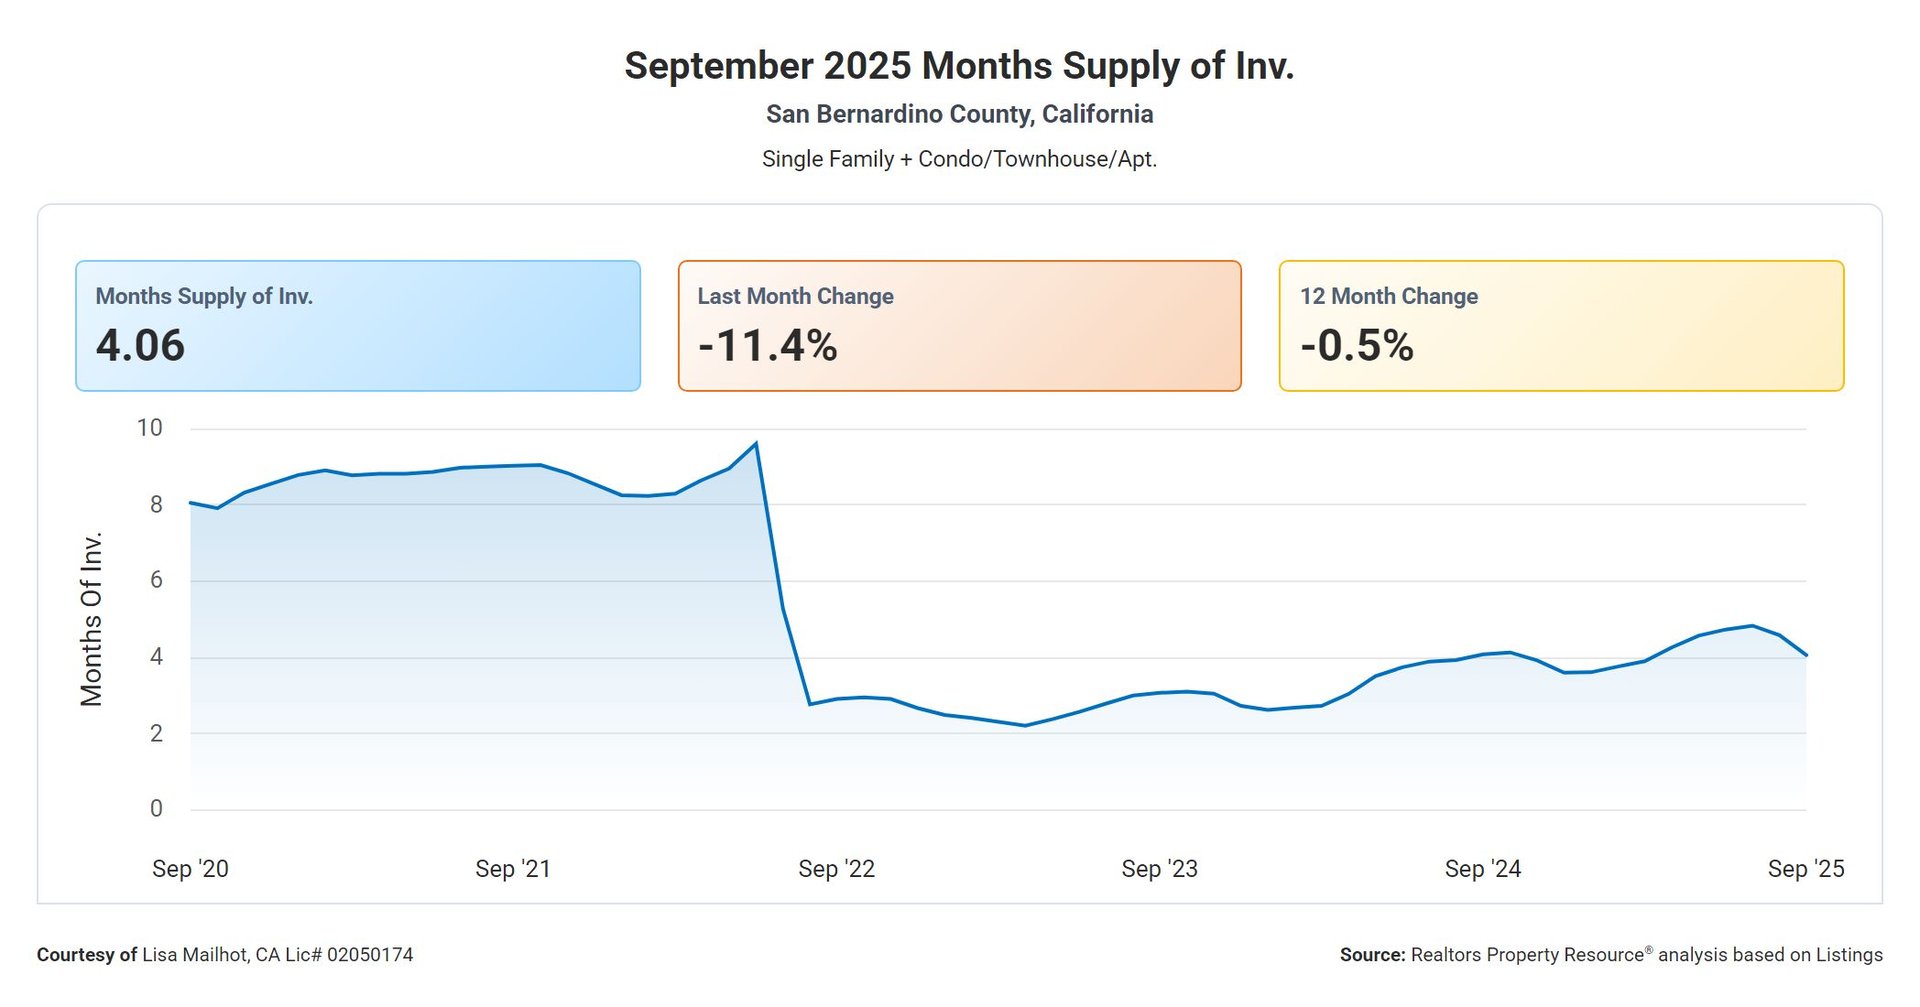The image size is (1920, 1007).
Task: Click the September 2025 Months Supply chart title
Action: pyautogui.click(x=959, y=66)
